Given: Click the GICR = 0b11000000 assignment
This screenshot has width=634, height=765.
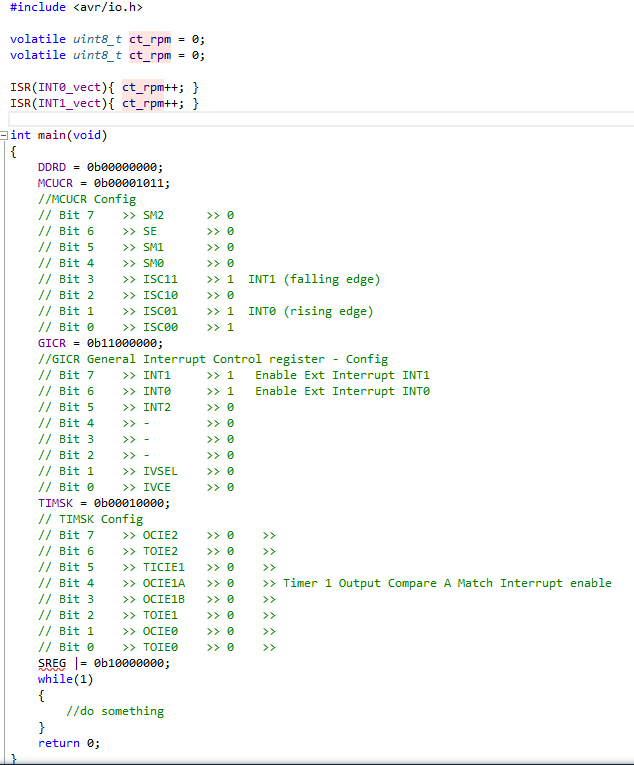Looking at the screenshot, I should (x=100, y=343).
